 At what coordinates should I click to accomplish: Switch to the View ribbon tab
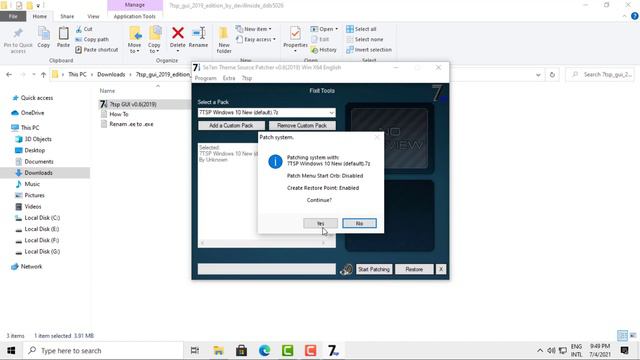pos(93,16)
